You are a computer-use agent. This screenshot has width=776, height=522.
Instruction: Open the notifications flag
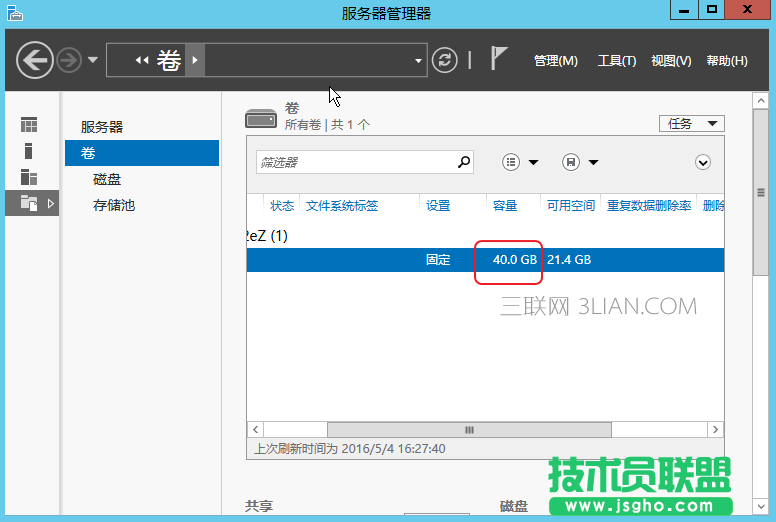click(499, 59)
